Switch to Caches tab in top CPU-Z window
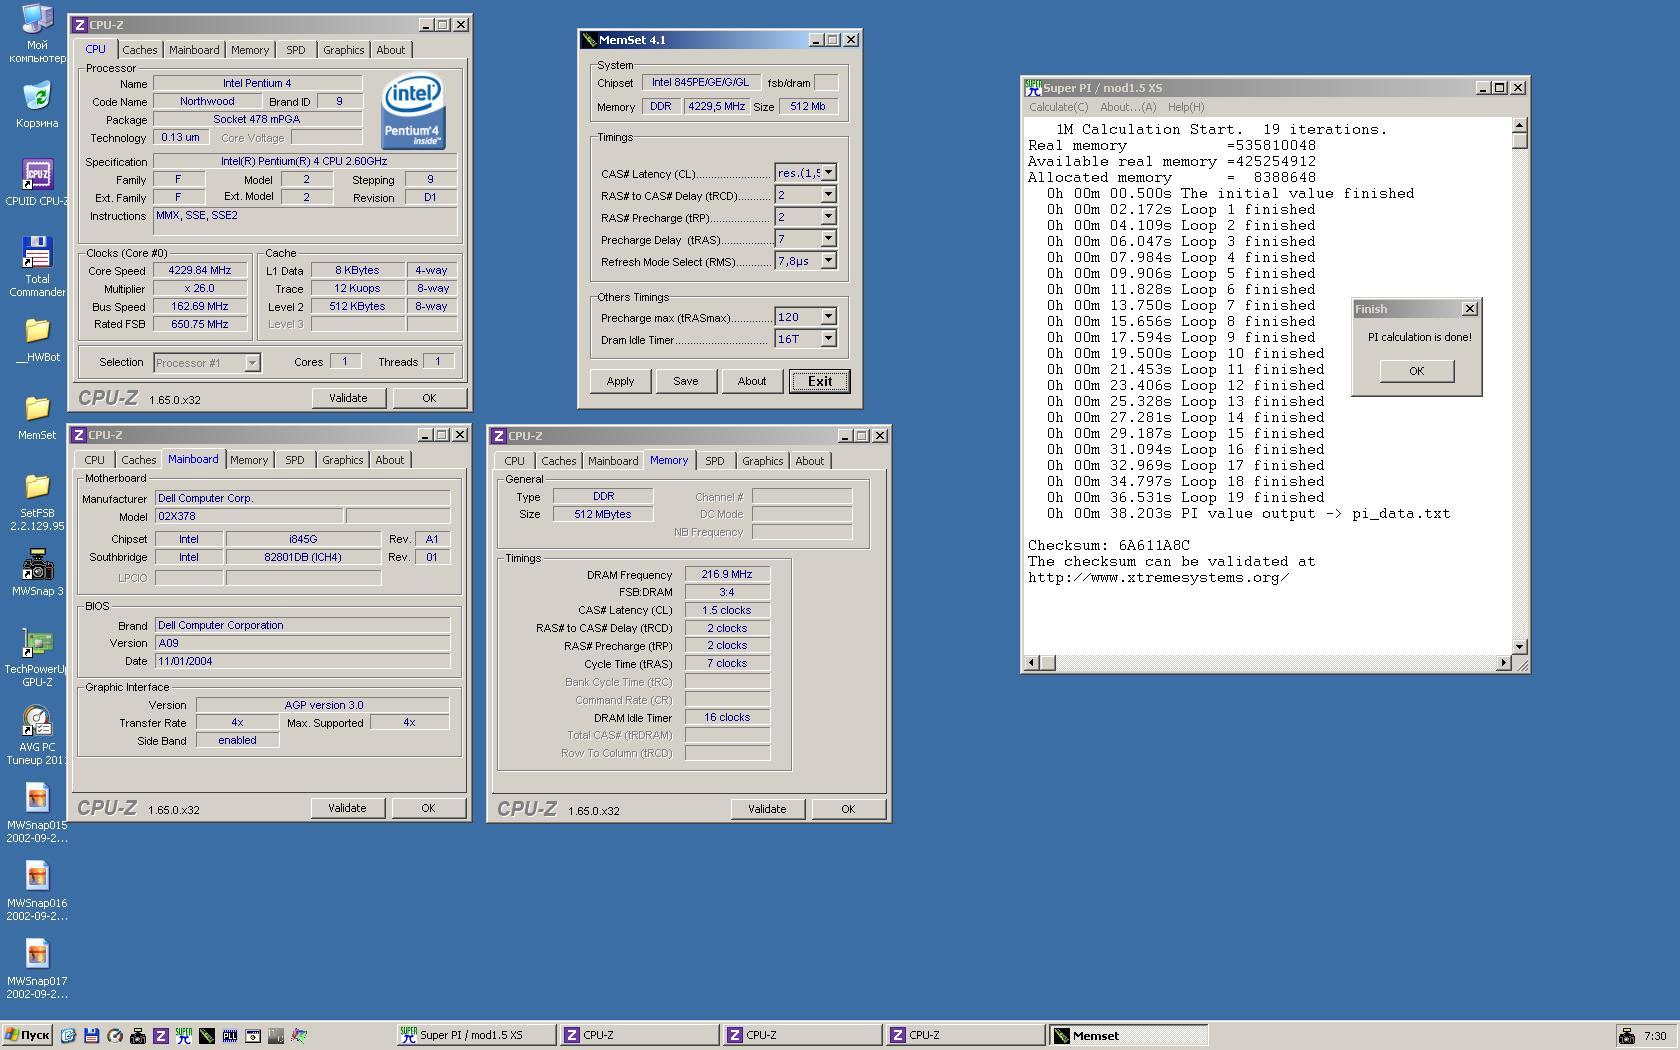 (140, 50)
